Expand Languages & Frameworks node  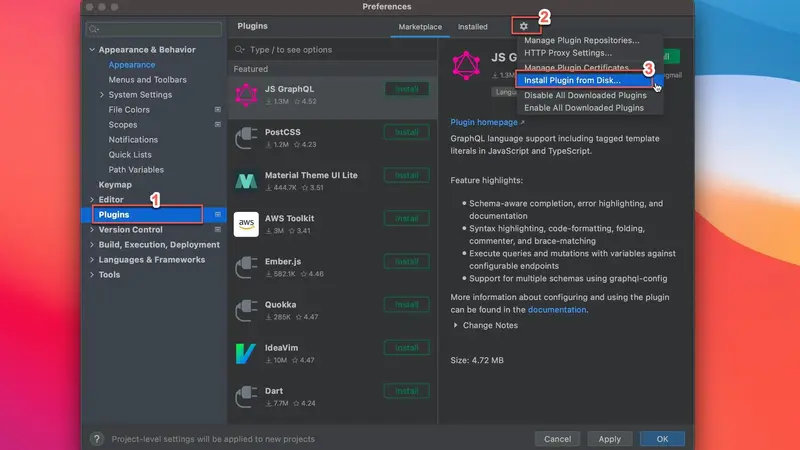tap(92, 260)
